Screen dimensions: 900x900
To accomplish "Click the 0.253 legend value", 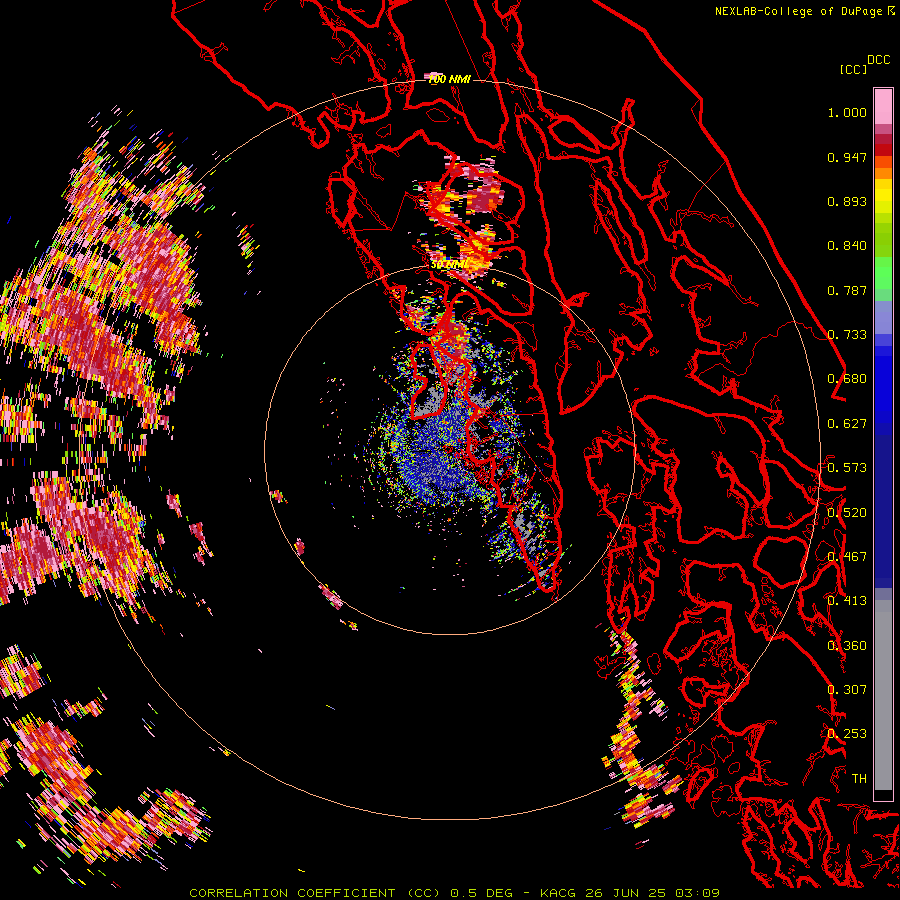I will click(847, 734).
